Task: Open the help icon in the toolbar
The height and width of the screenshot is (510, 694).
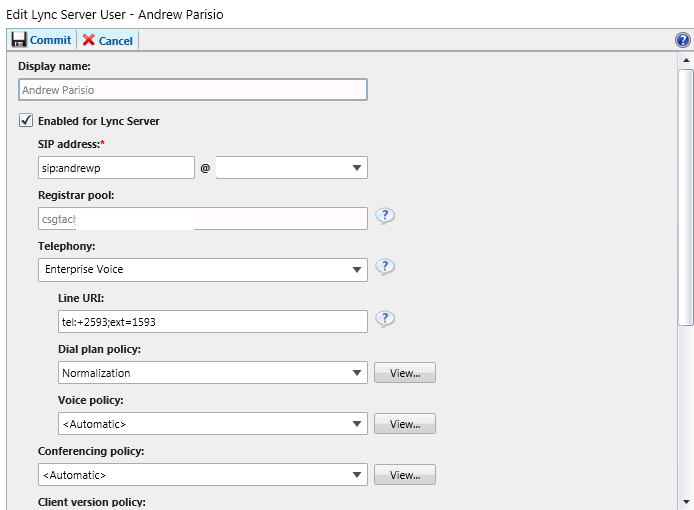Action: [683, 40]
